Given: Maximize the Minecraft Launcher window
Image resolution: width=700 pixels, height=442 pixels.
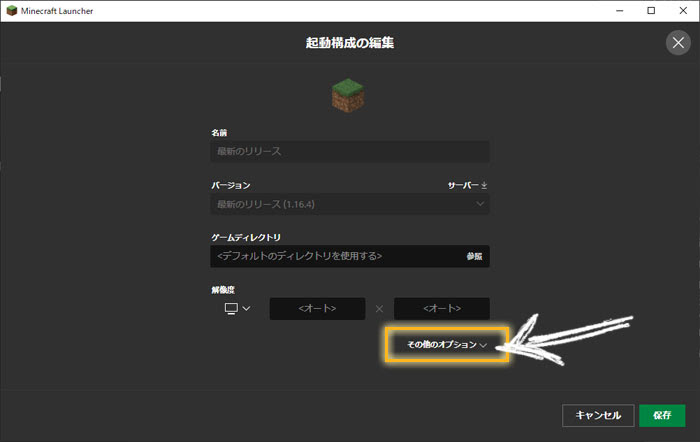Looking at the screenshot, I should [x=651, y=11].
